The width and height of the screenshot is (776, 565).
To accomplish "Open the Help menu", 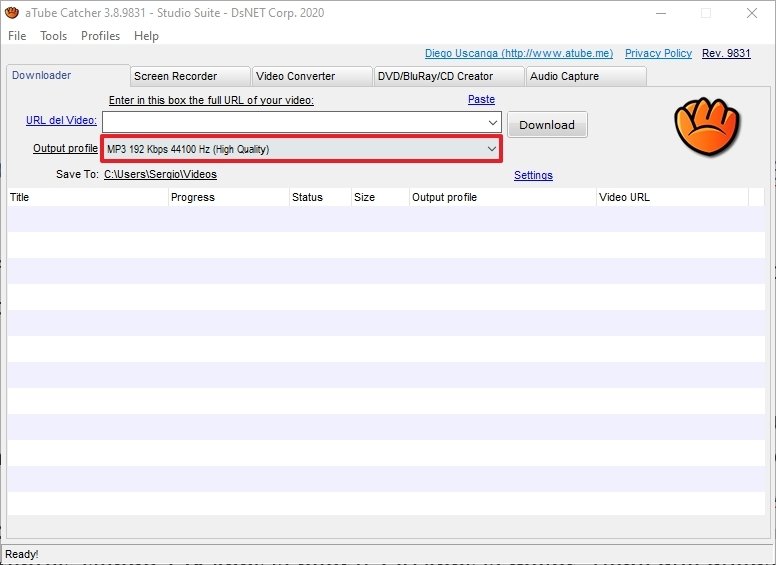I will pyautogui.click(x=146, y=36).
